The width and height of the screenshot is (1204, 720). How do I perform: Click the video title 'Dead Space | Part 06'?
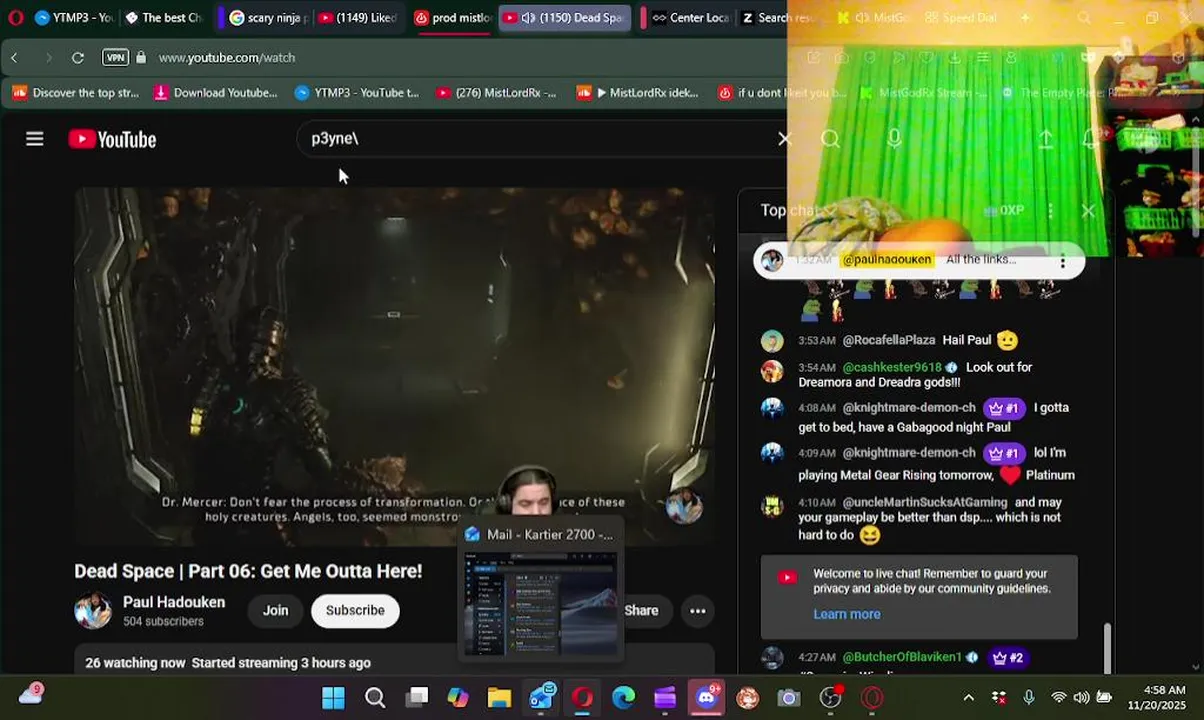(x=248, y=571)
